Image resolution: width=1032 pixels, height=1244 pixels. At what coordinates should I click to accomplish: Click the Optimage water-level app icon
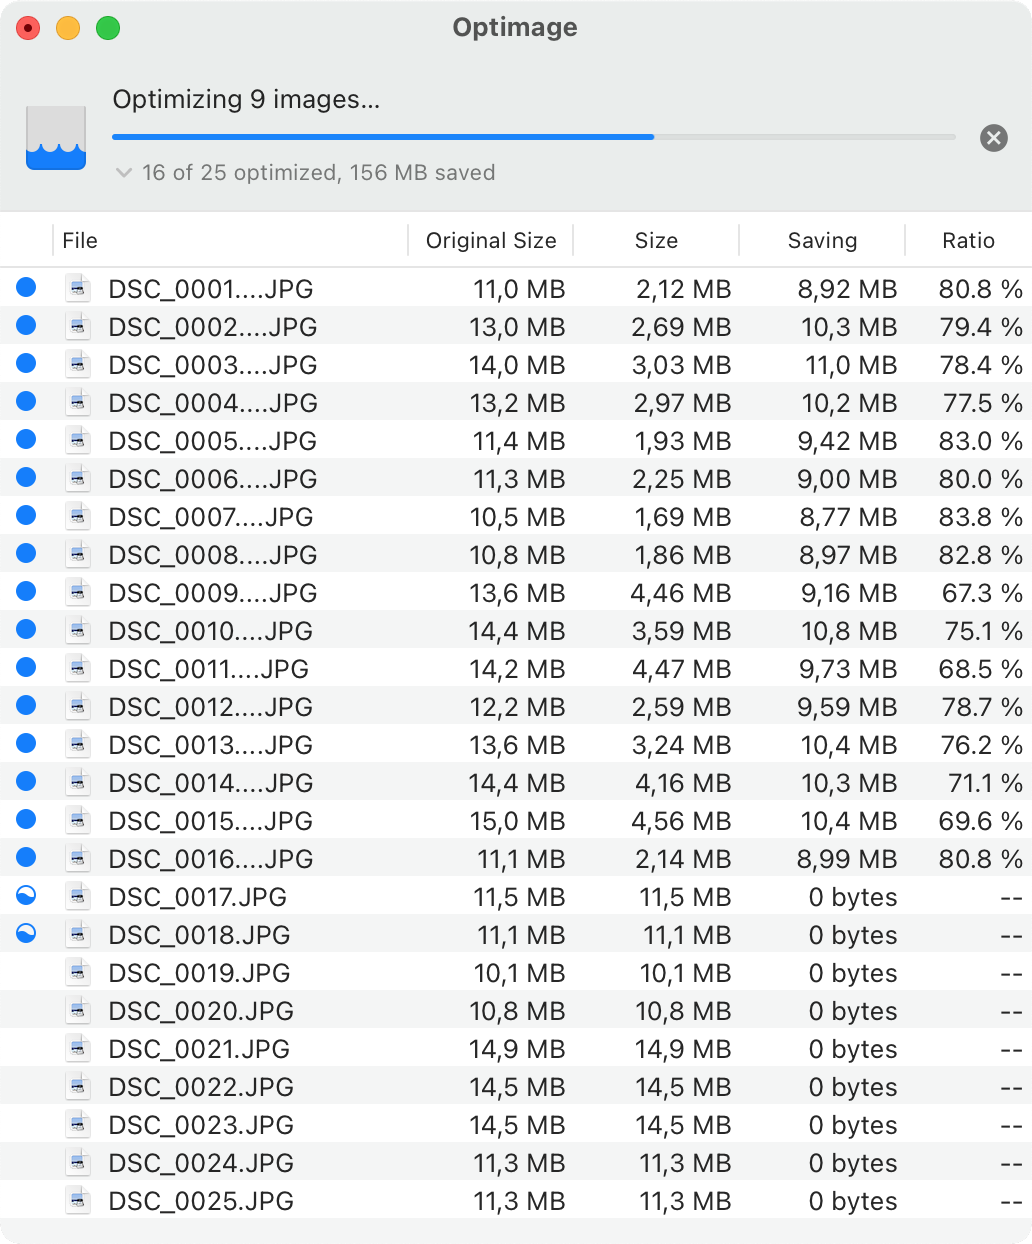pos(56,138)
